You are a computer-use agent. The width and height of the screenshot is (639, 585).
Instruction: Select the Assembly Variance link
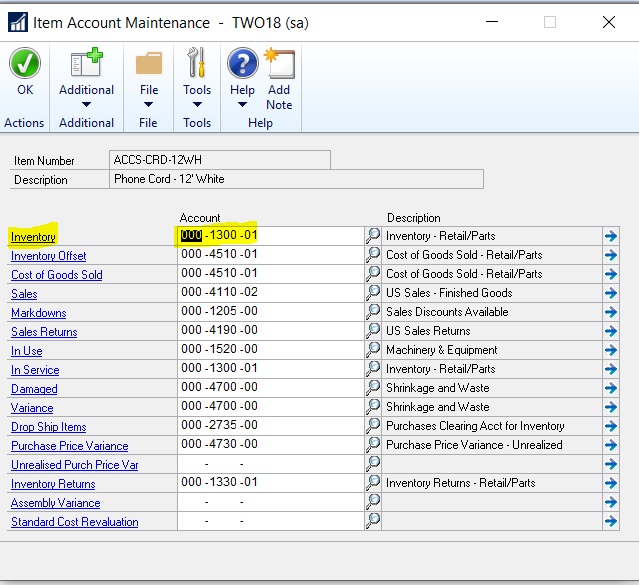[x=55, y=503]
